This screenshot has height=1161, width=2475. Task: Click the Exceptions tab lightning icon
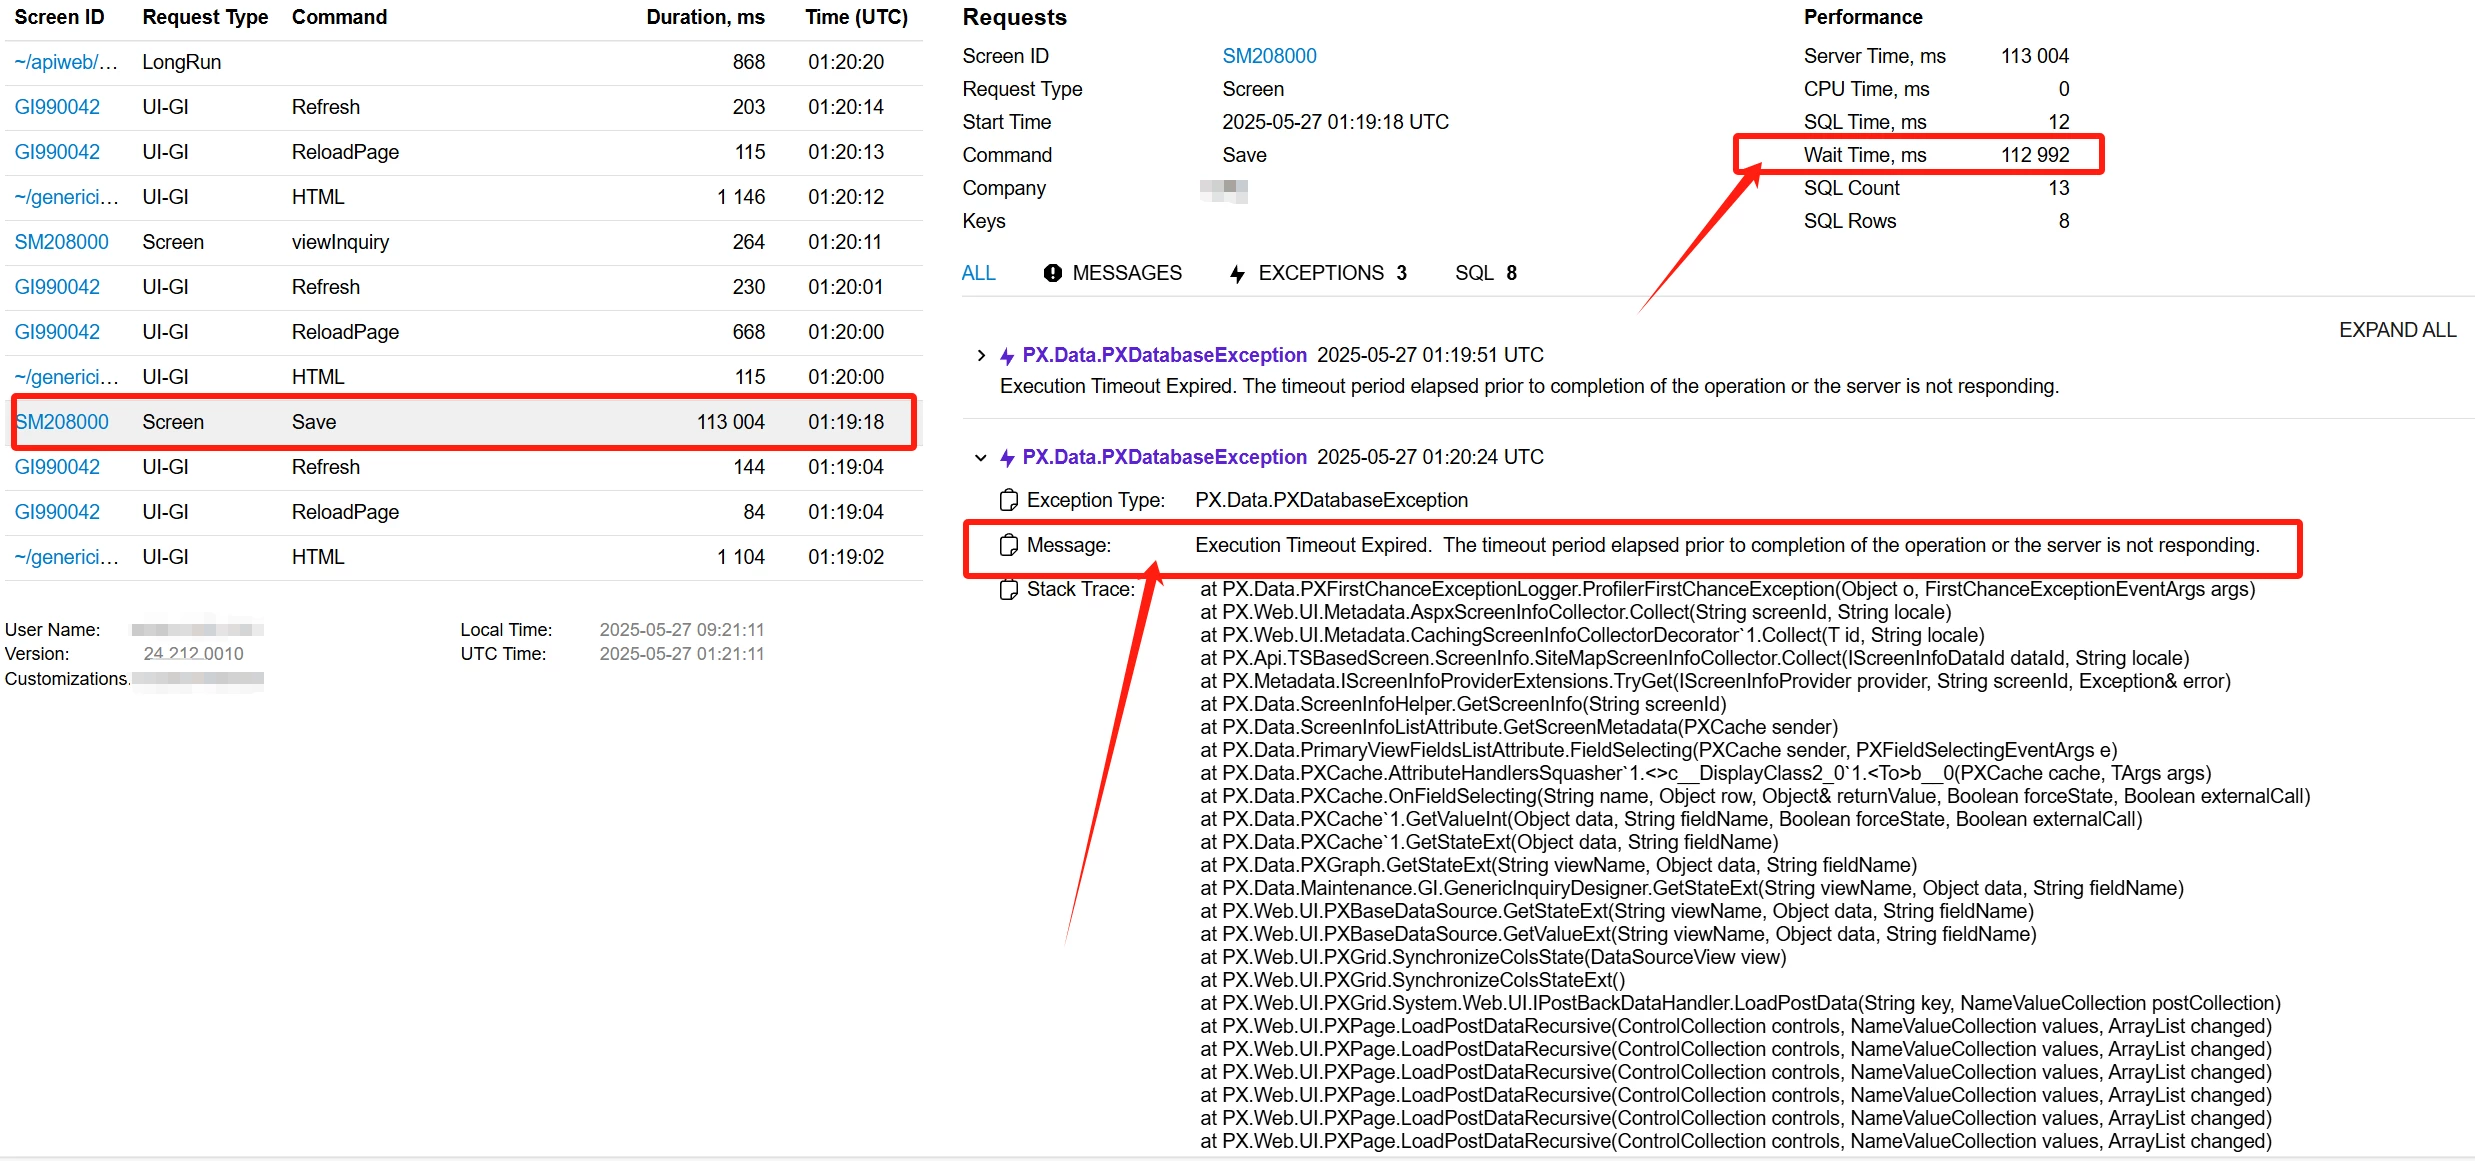pos(1238,274)
